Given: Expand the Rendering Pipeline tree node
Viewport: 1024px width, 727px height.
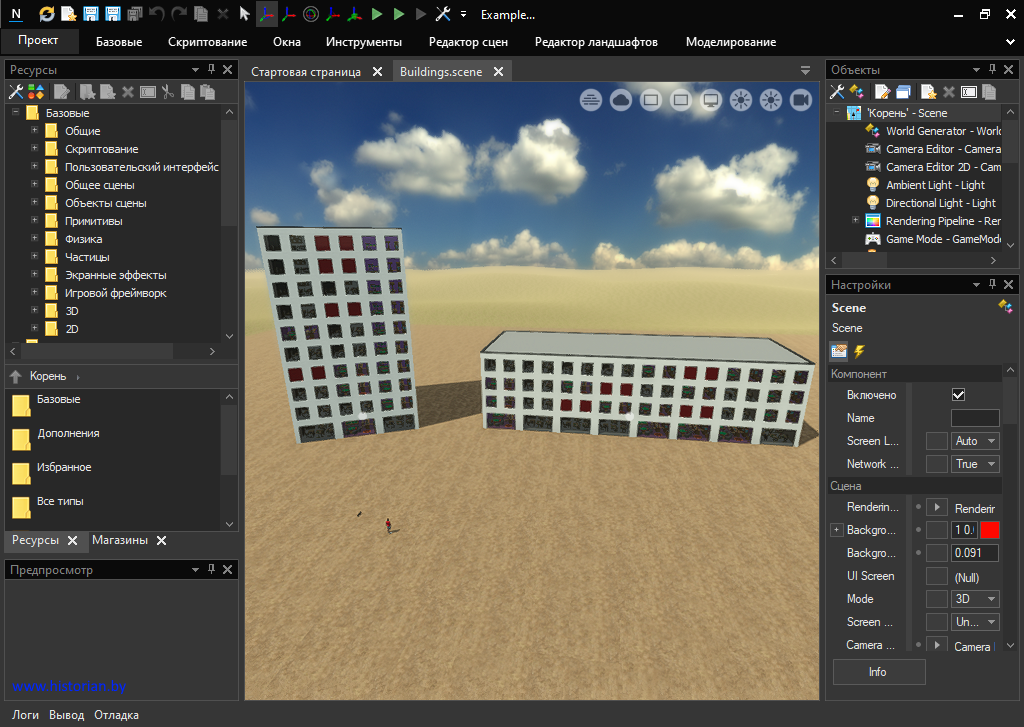Looking at the screenshot, I should click(x=856, y=221).
